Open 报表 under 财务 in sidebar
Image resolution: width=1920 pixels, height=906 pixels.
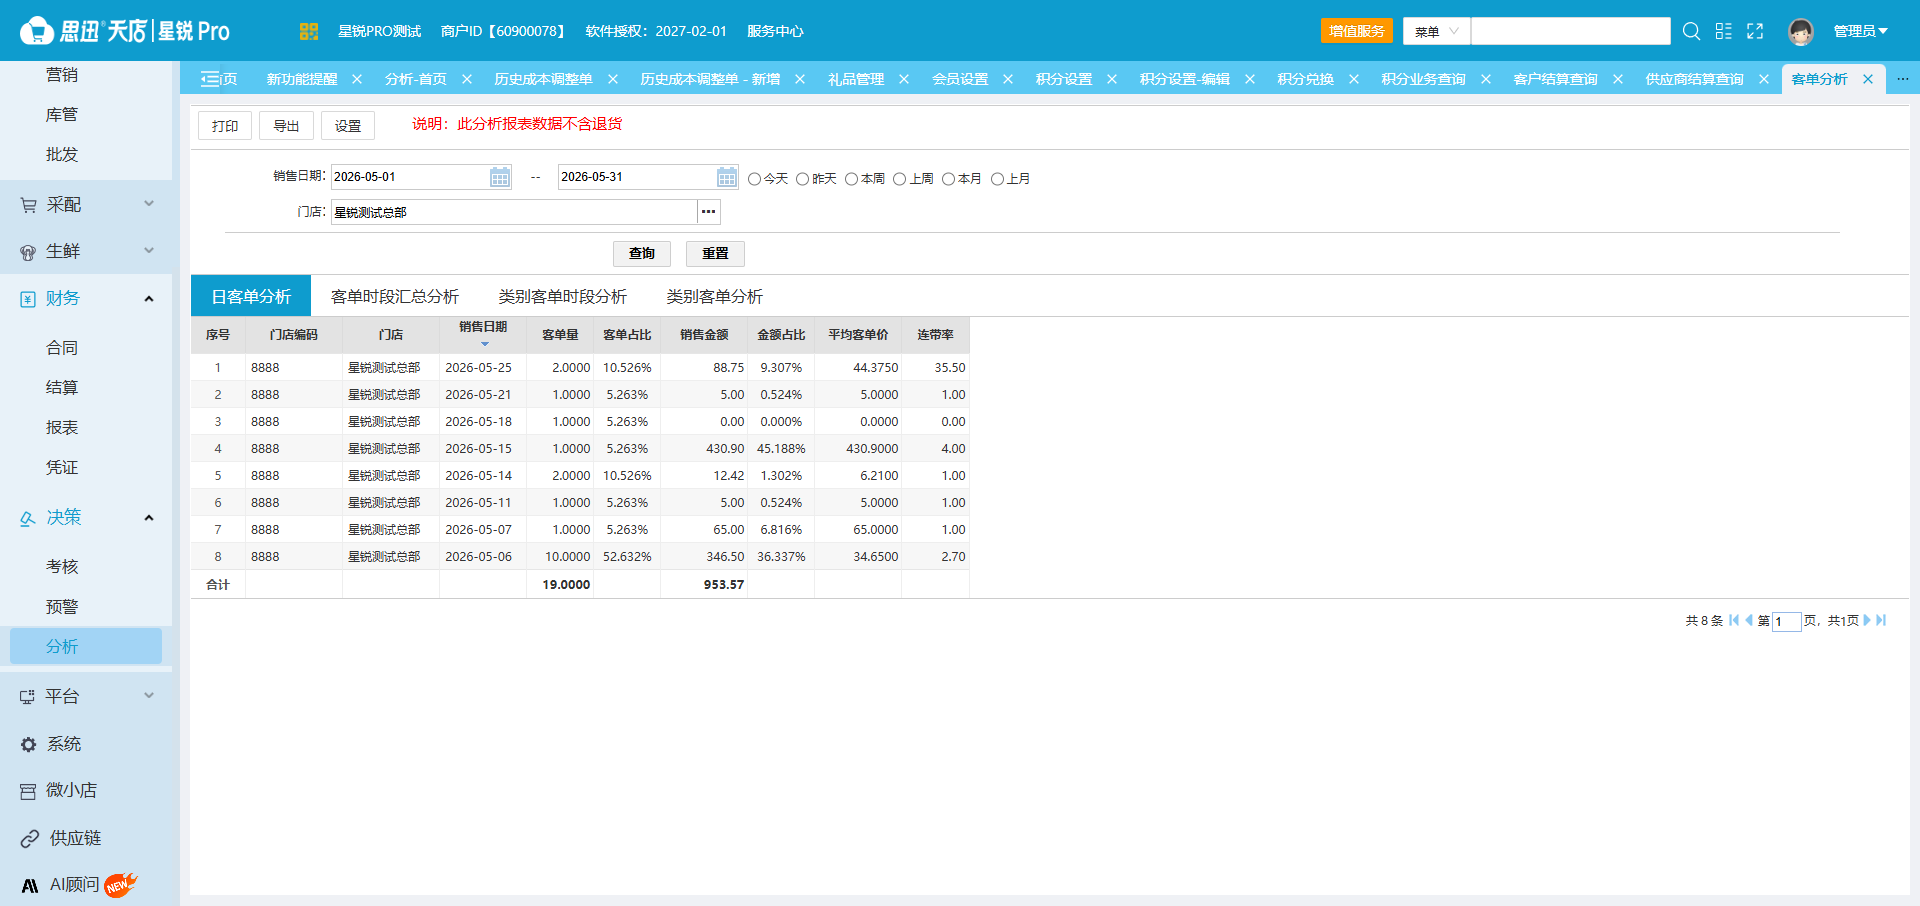[62, 427]
